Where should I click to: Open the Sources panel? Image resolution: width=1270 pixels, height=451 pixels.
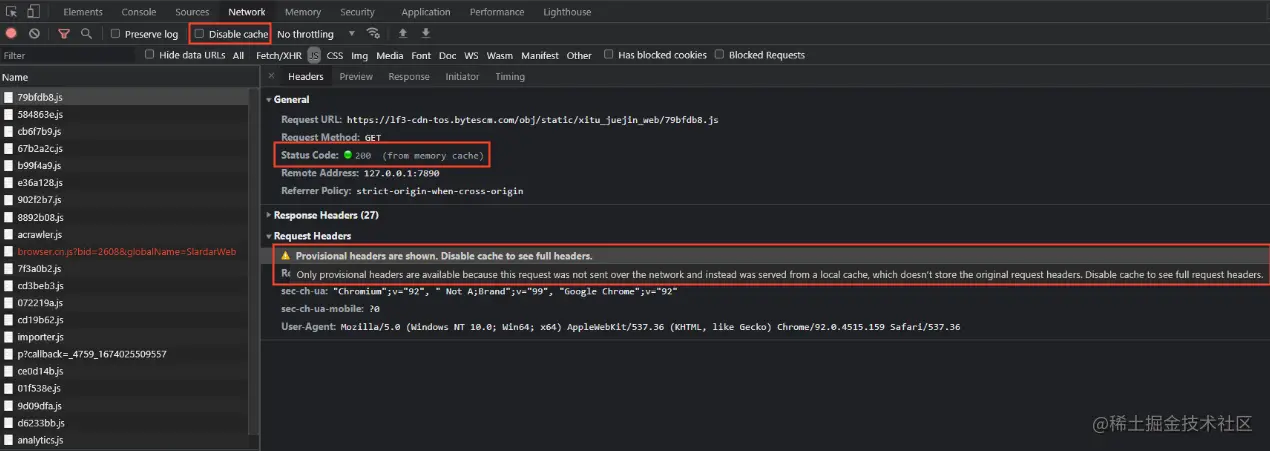(x=192, y=12)
